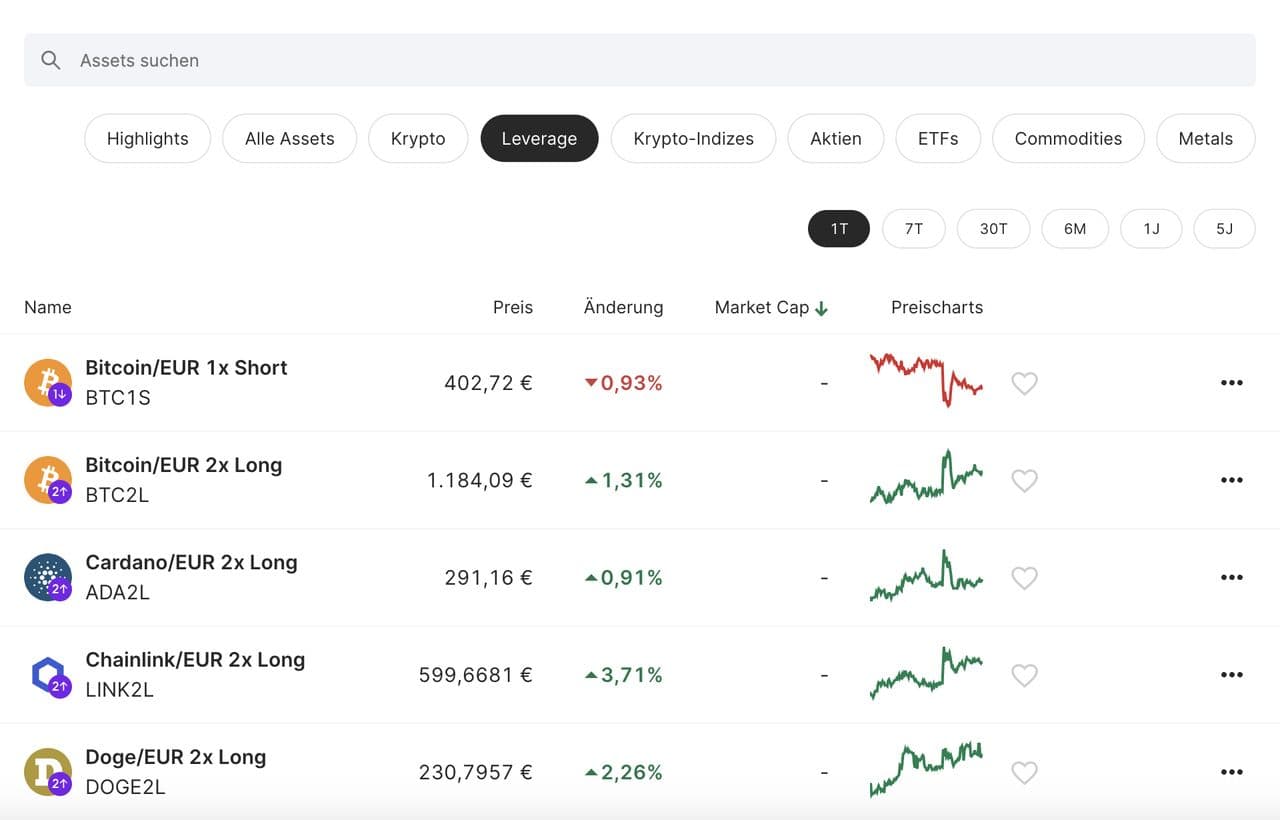Screen dimensions: 1280x820
Task: Select the 7T time range button
Action: tap(913, 229)
